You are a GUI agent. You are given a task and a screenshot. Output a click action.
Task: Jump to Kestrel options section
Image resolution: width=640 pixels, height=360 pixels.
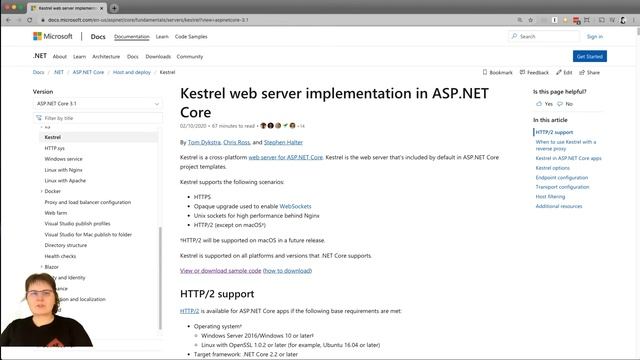point(553,168)
